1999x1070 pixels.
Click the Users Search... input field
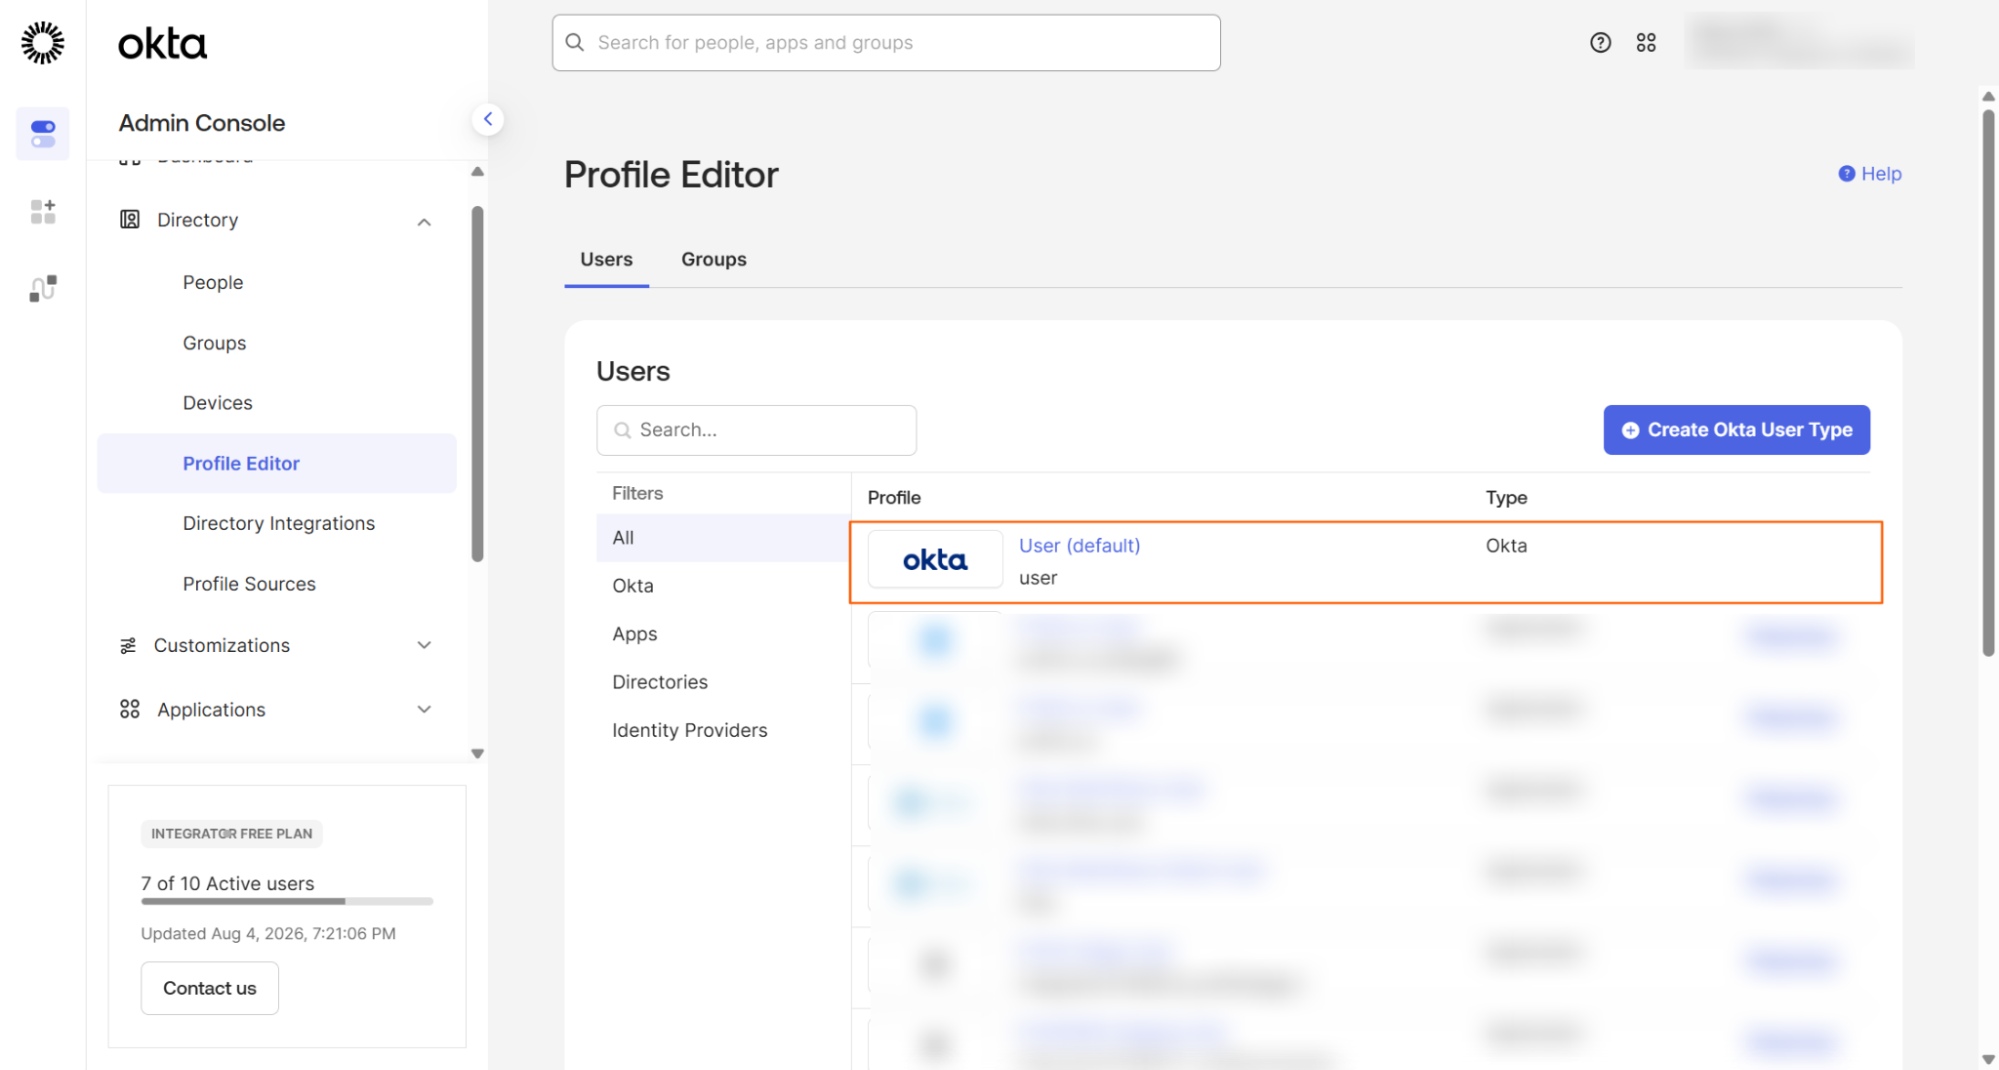(x=756, y=430)
